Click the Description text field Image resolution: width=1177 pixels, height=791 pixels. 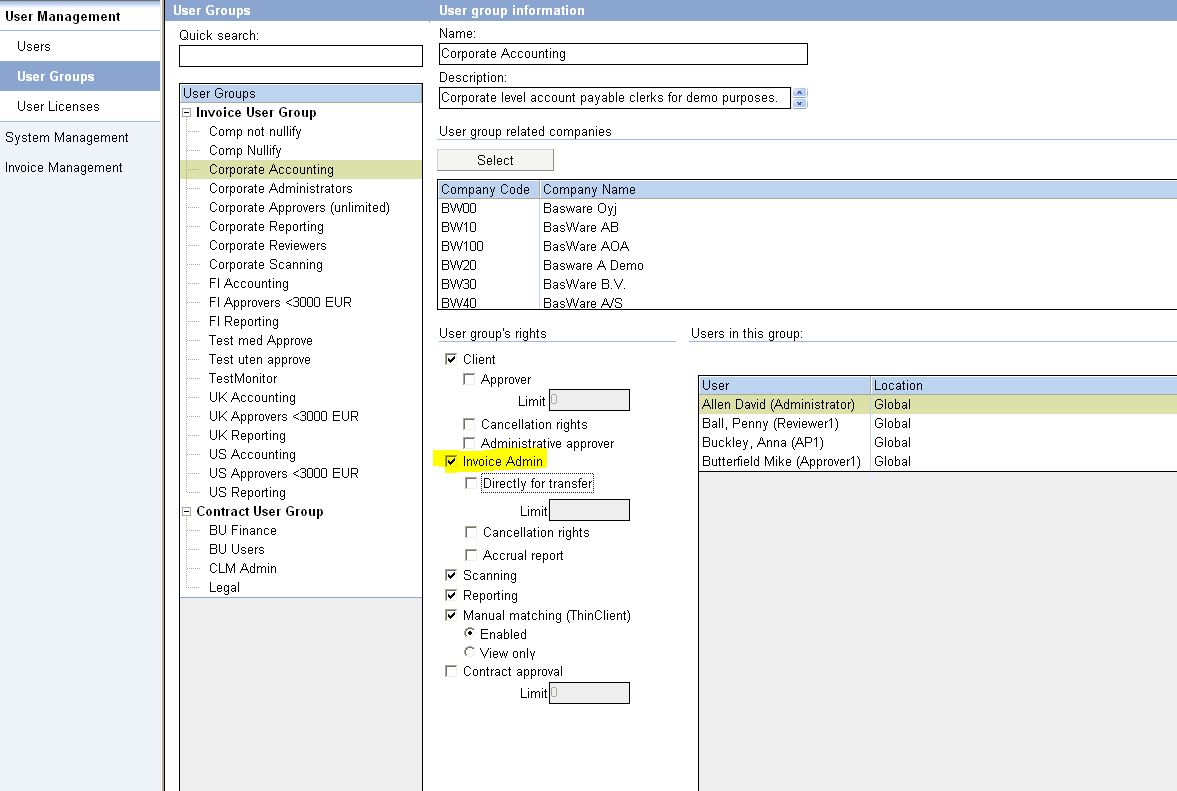pos(615,98)
